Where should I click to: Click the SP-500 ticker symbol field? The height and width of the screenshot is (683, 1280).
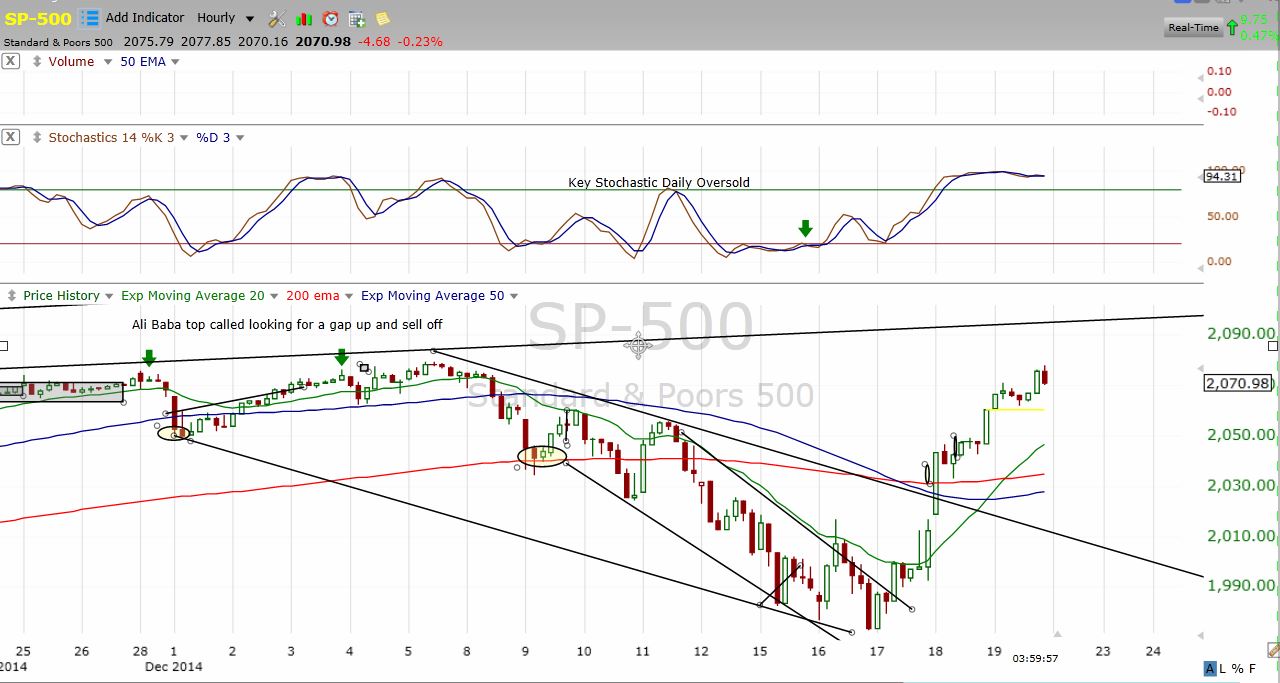tap(38, 18)
